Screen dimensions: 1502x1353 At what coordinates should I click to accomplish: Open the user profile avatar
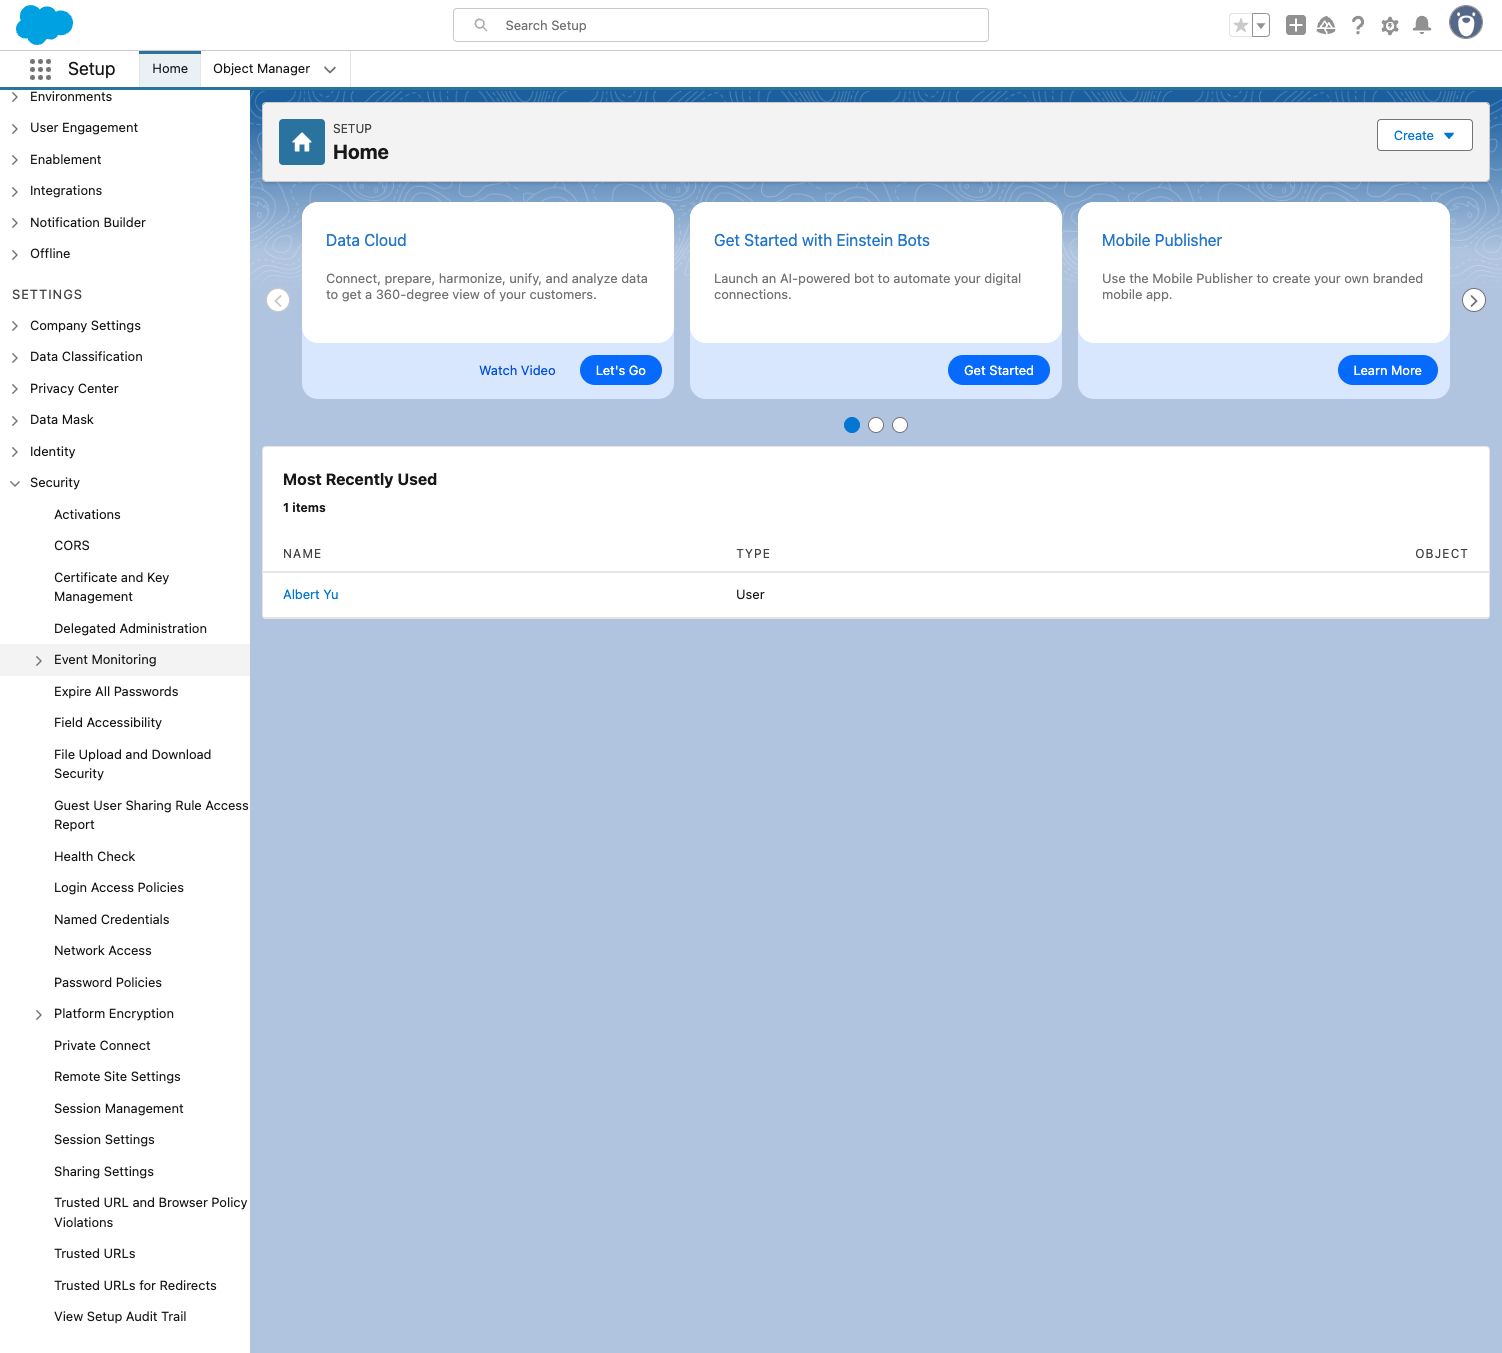pyautogui.click(x=1465, y=23)
